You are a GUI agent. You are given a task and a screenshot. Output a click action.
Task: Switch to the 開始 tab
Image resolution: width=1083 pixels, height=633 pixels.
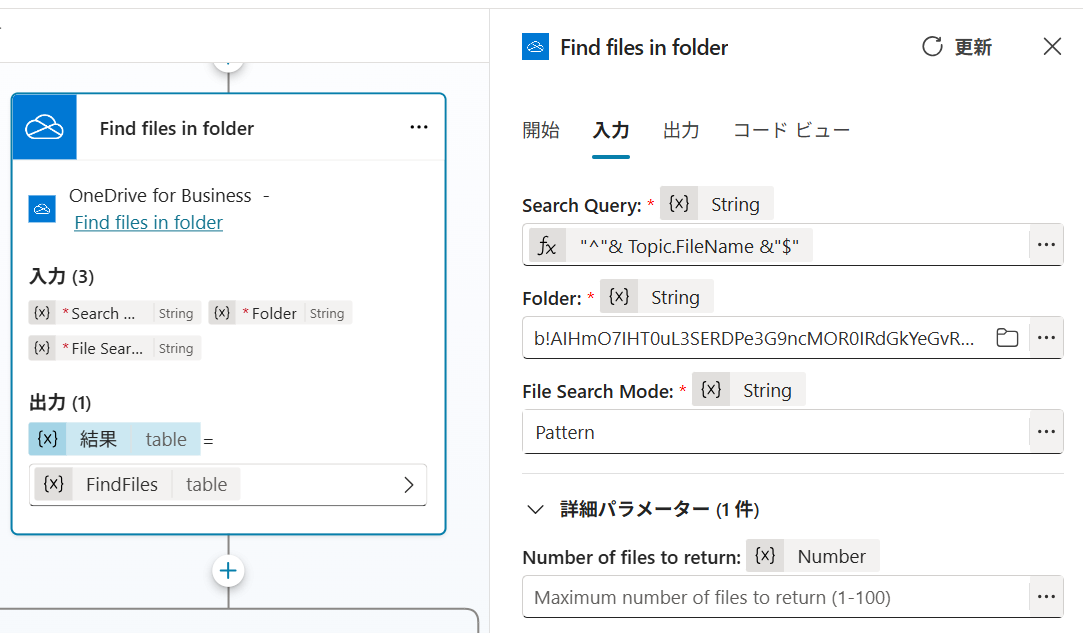pos(541,130)
